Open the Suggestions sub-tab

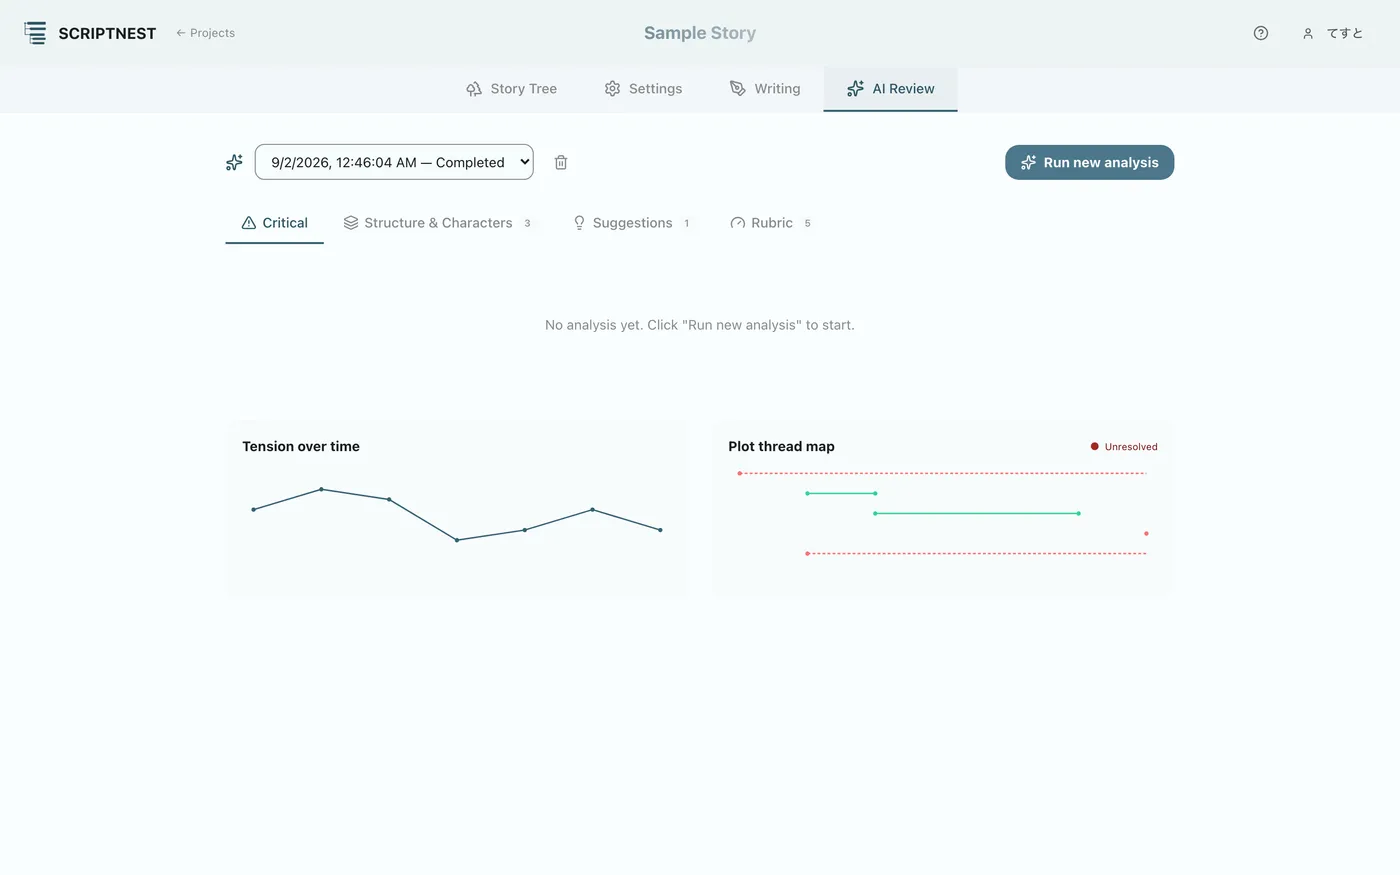click(631, 223)
